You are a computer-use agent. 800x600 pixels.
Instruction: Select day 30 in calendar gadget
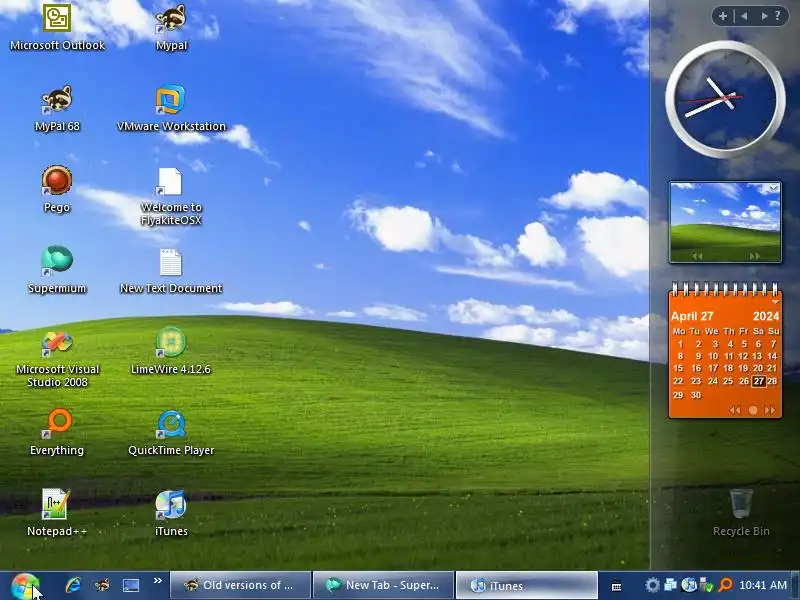[696, 395]
